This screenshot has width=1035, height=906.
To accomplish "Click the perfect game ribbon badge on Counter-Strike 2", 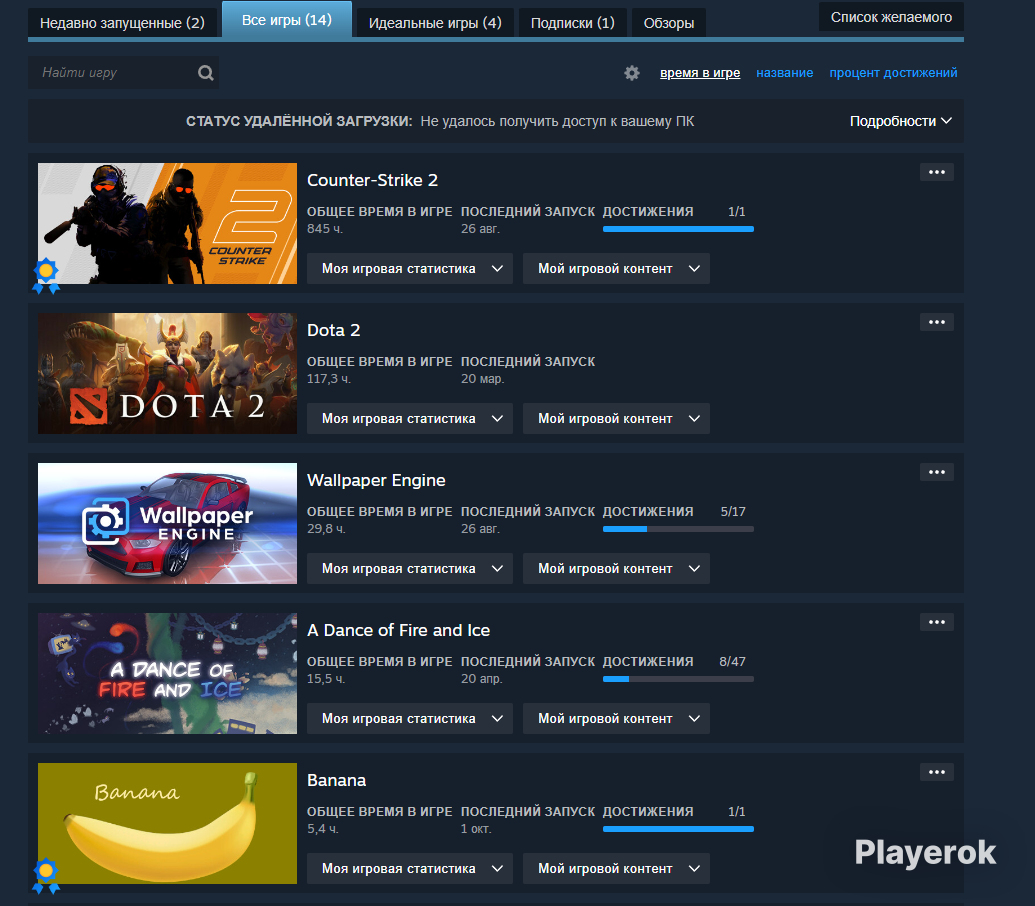I will click(x=46, y=276).
